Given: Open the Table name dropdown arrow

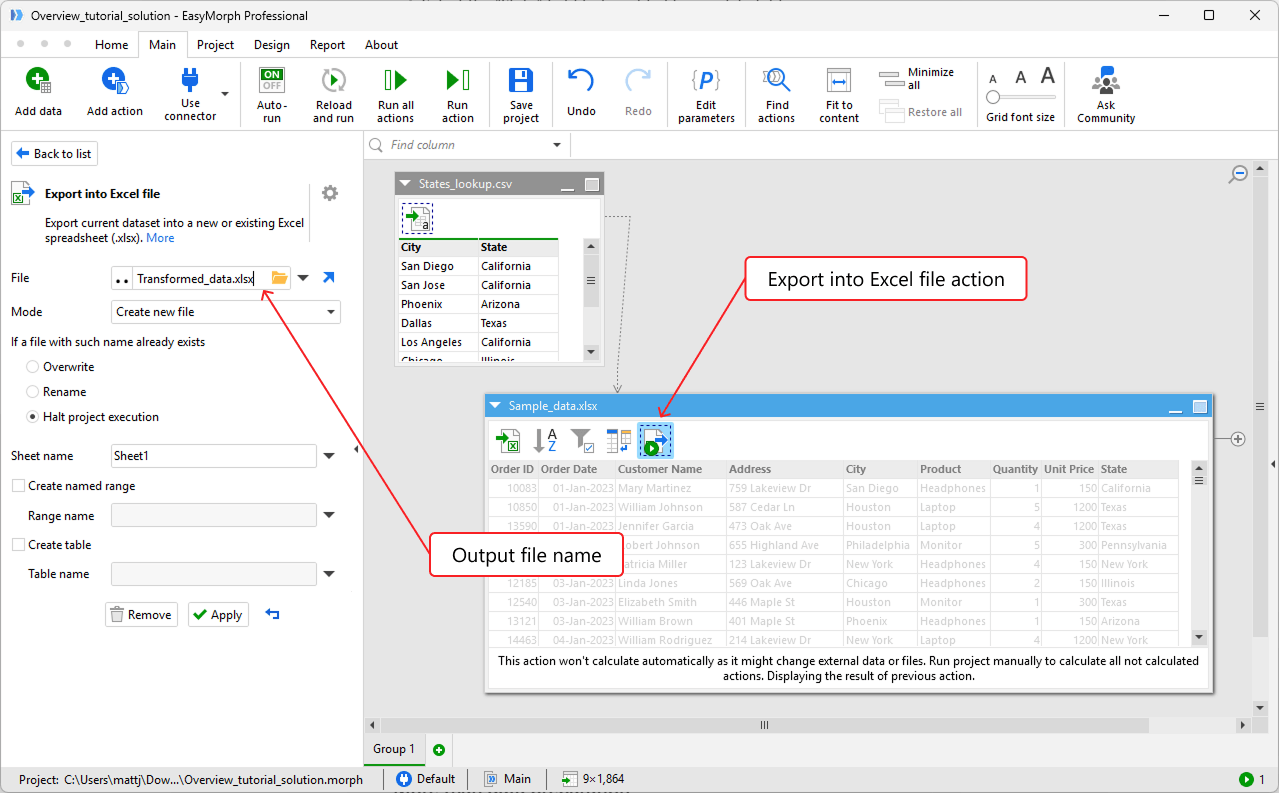Looking at the screenshot, I should [x=329, y=574].
